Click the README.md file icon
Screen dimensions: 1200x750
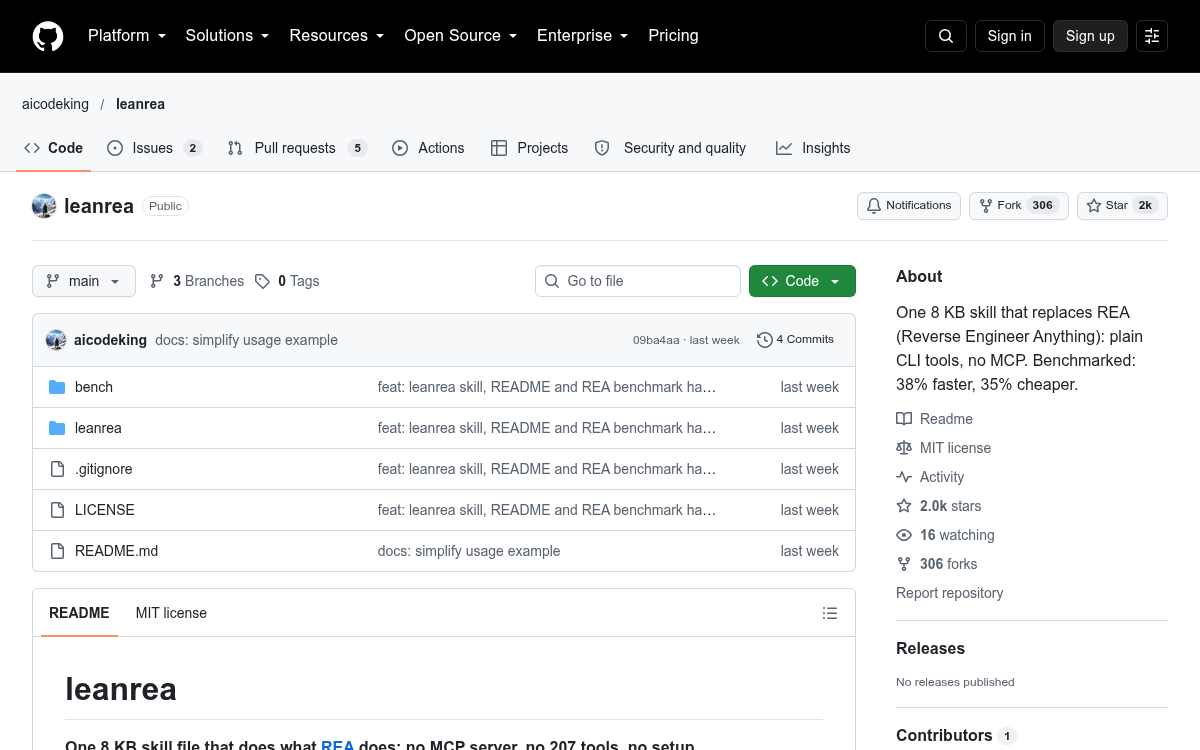57,551
